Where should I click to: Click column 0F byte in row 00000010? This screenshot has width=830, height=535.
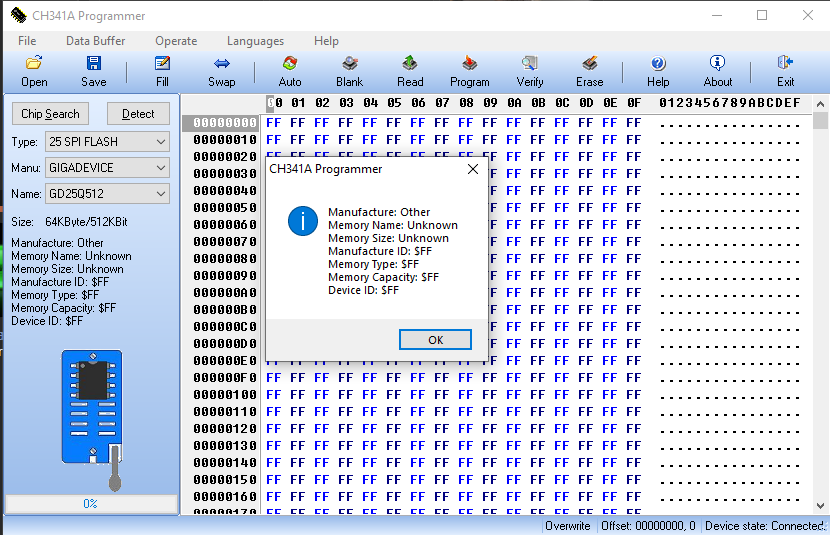[x=634, y=140]
